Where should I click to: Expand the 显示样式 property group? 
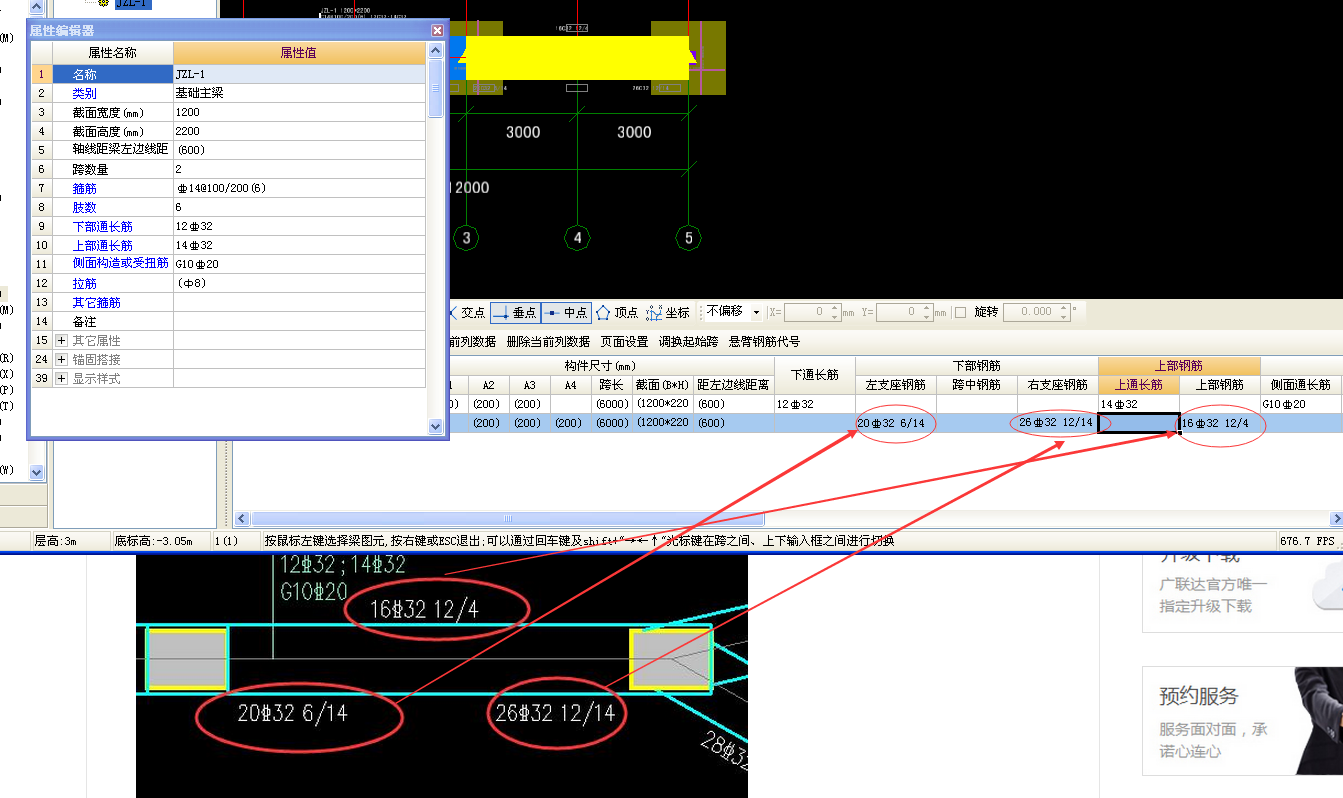click(x=61, y=379)
